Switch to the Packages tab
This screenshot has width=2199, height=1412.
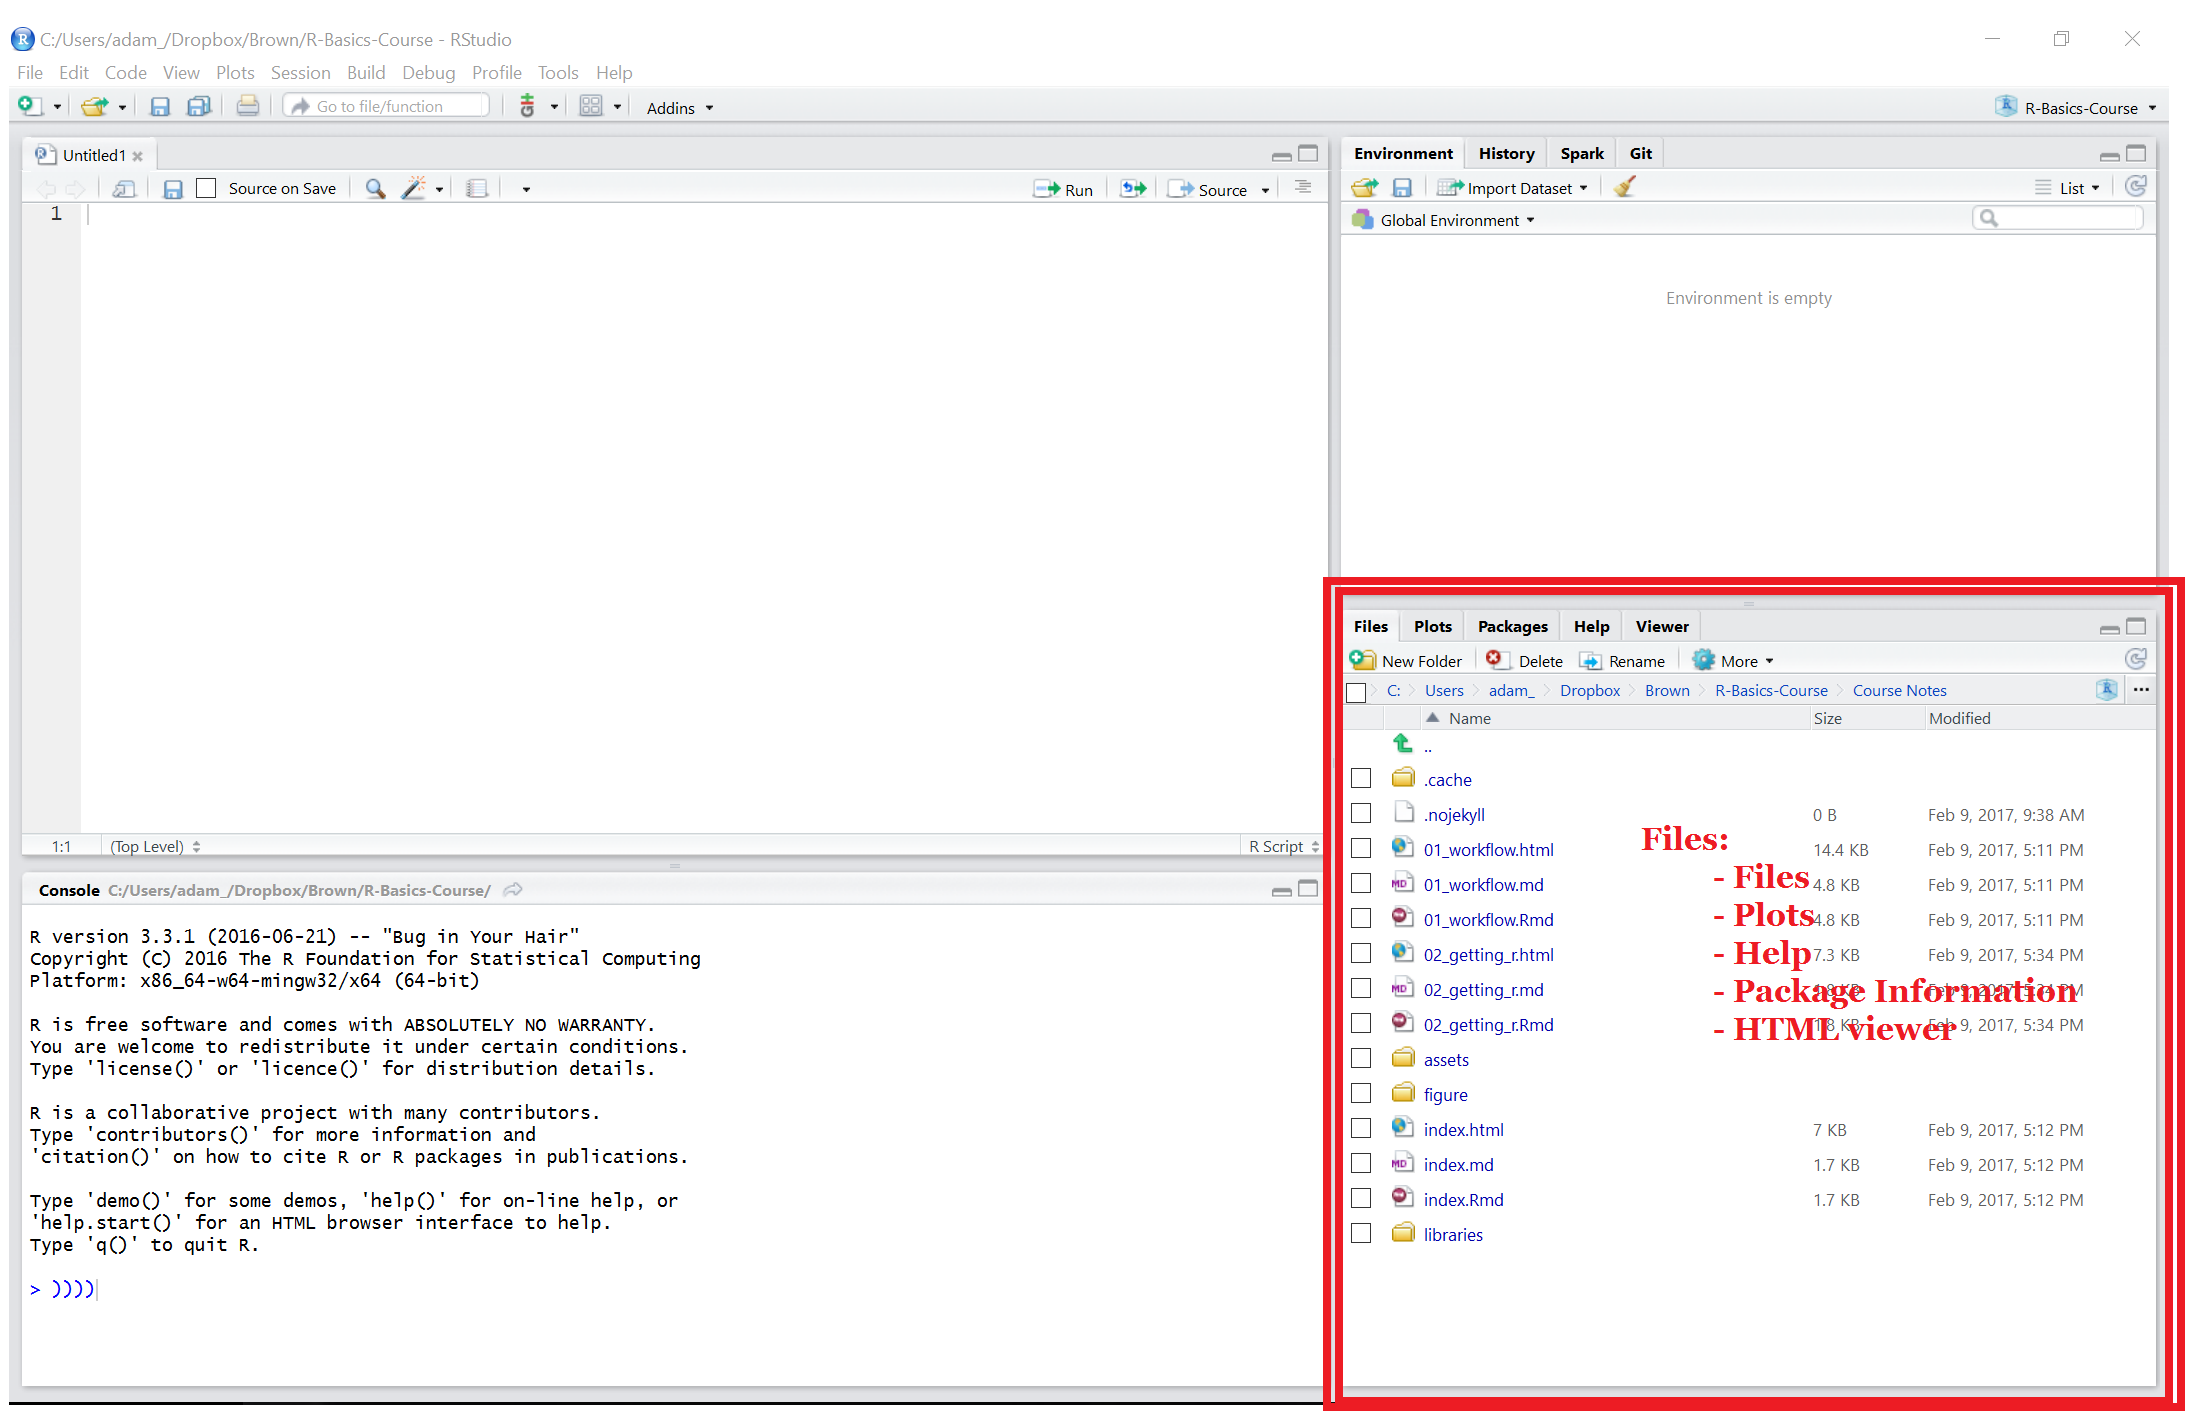pyautogui.click(x=1512, y=626)
